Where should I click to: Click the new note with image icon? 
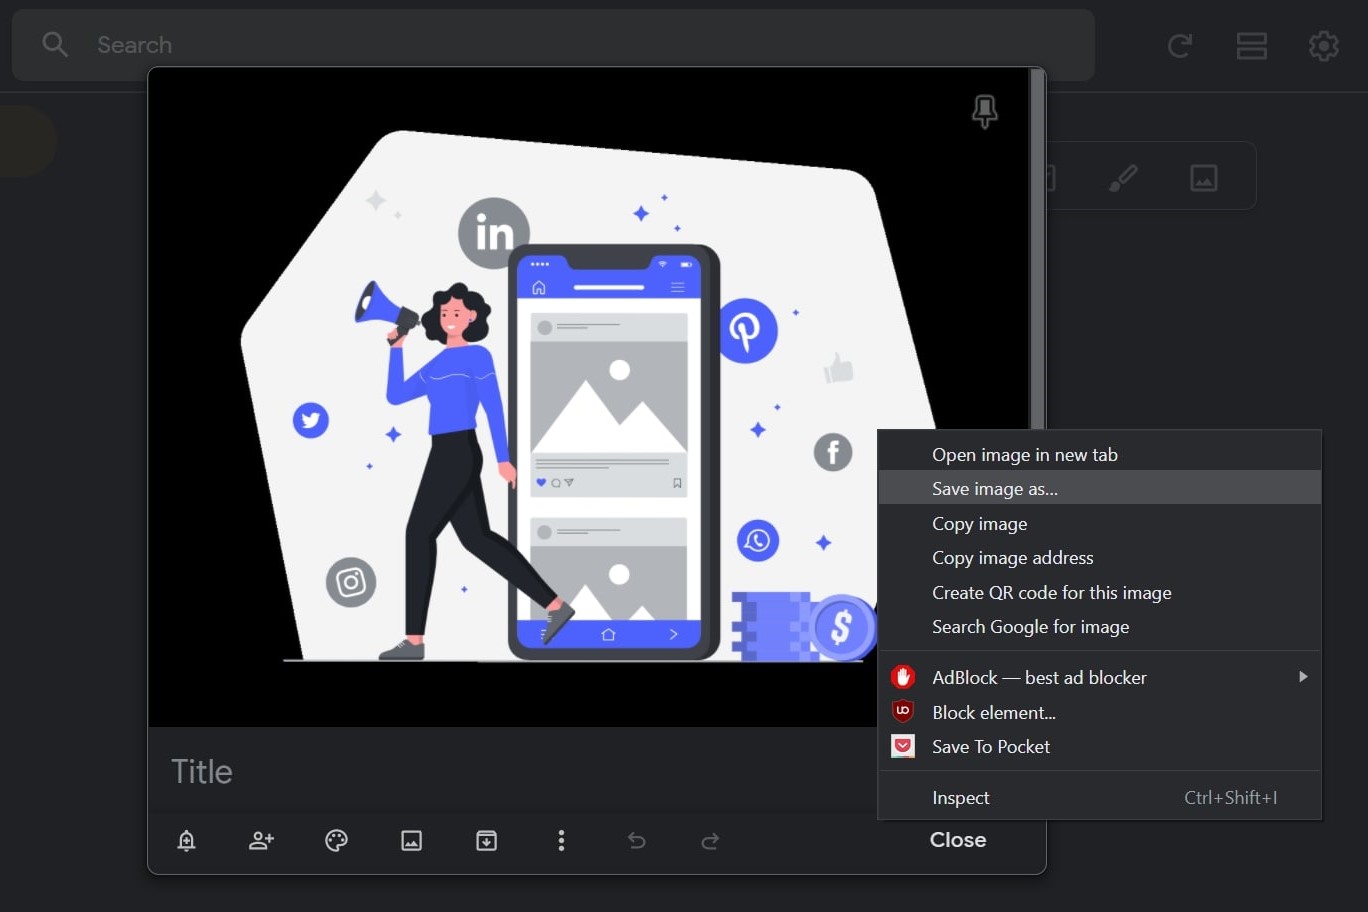(1203, 178)
